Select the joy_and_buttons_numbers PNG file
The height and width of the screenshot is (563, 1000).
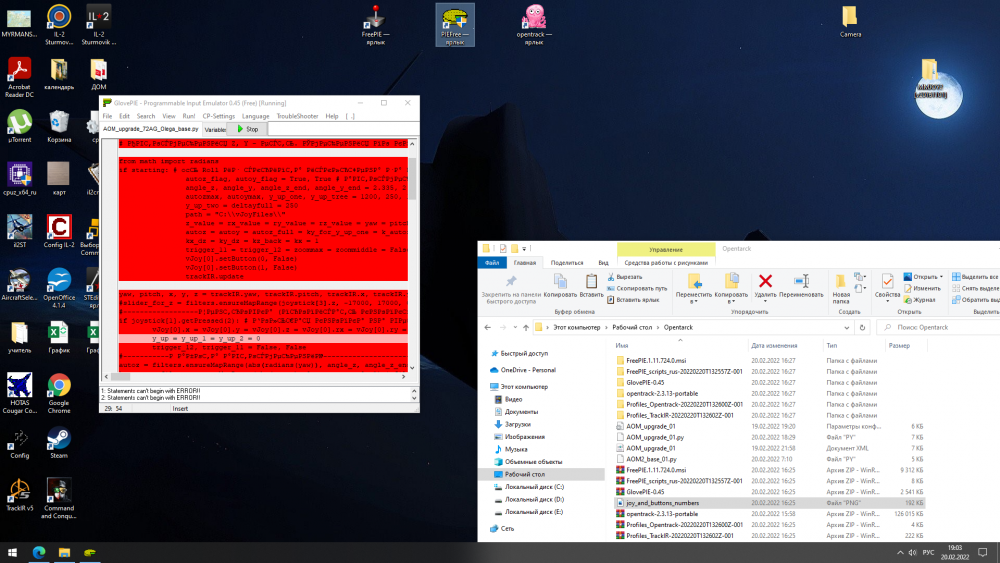coord(662,503)
